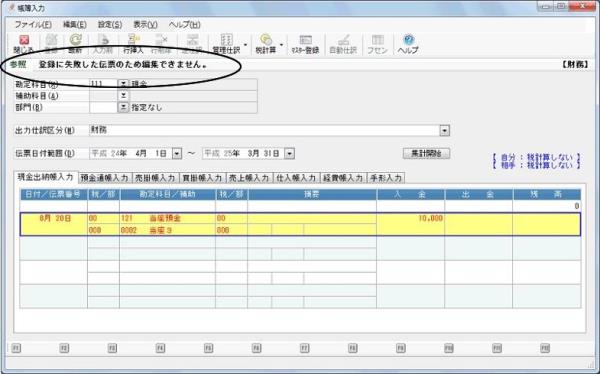Expand the 税計算 dropdown arrow
This screenshot has width=600, height=374.
[x=281, y=44]
